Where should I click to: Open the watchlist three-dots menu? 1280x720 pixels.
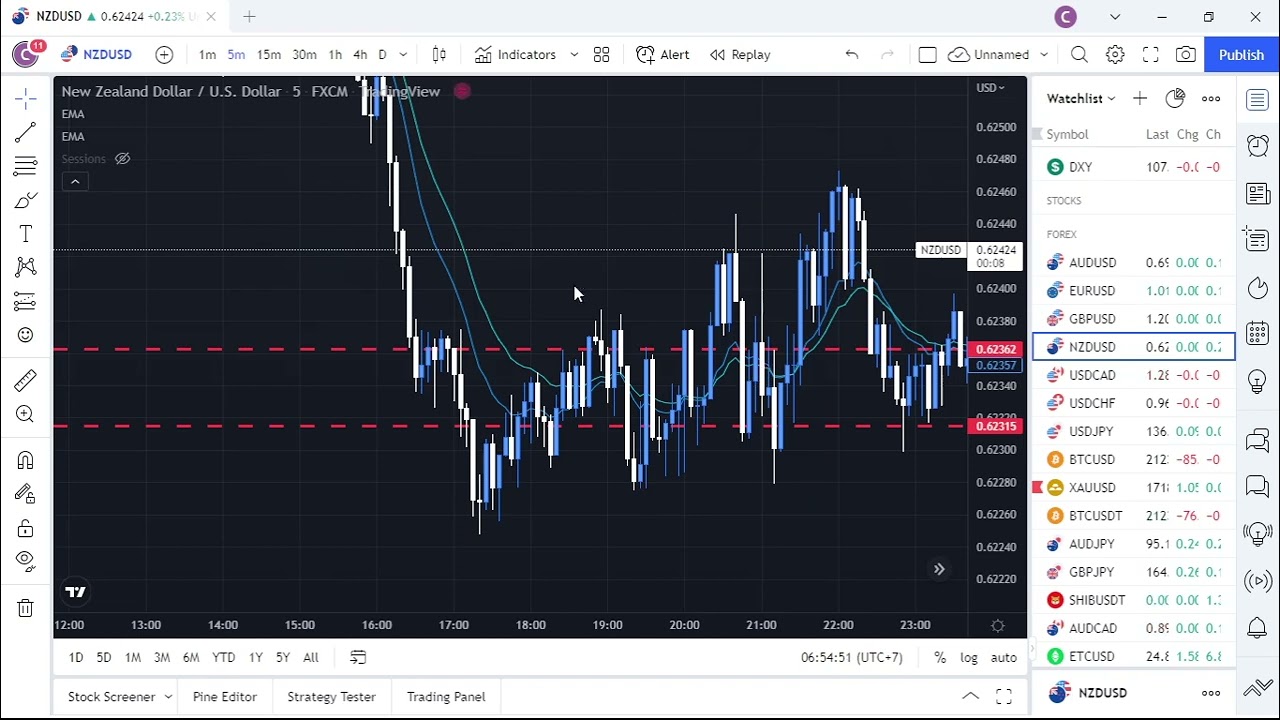[1211, 98]
